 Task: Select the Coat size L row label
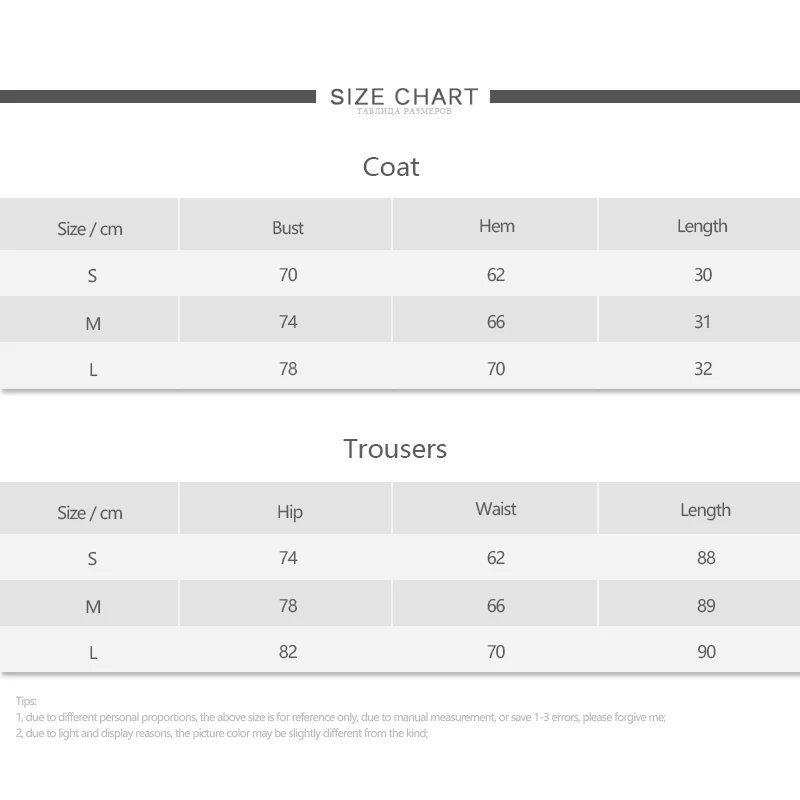pos(93,370)
